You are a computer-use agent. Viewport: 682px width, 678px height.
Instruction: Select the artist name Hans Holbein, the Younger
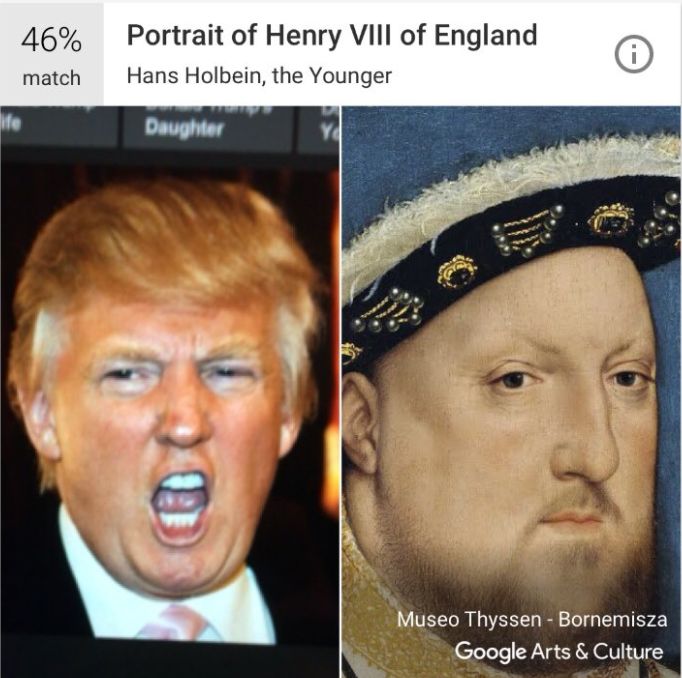(x=259, y=76)
